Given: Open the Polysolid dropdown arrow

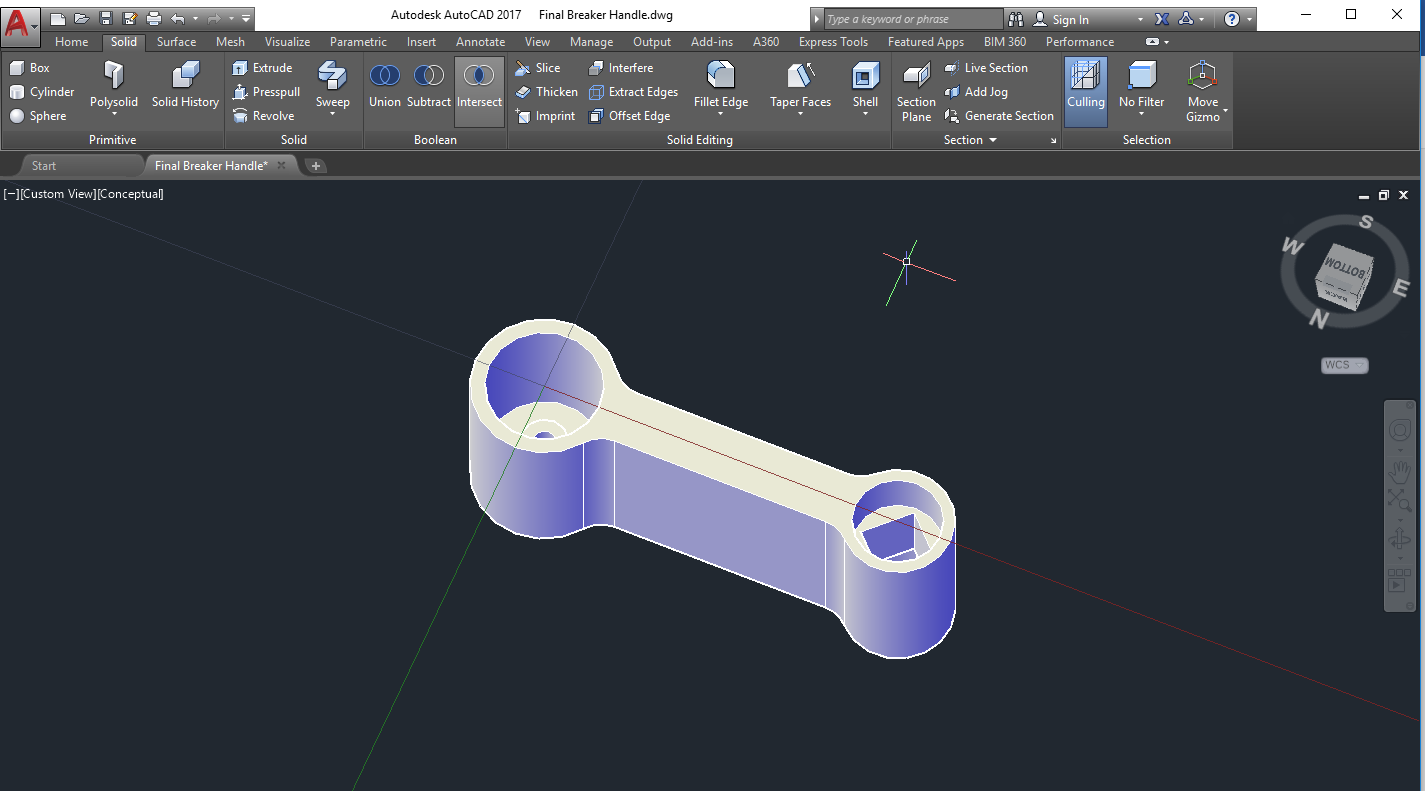Looking at the screenshot, I should coord(114,114).
